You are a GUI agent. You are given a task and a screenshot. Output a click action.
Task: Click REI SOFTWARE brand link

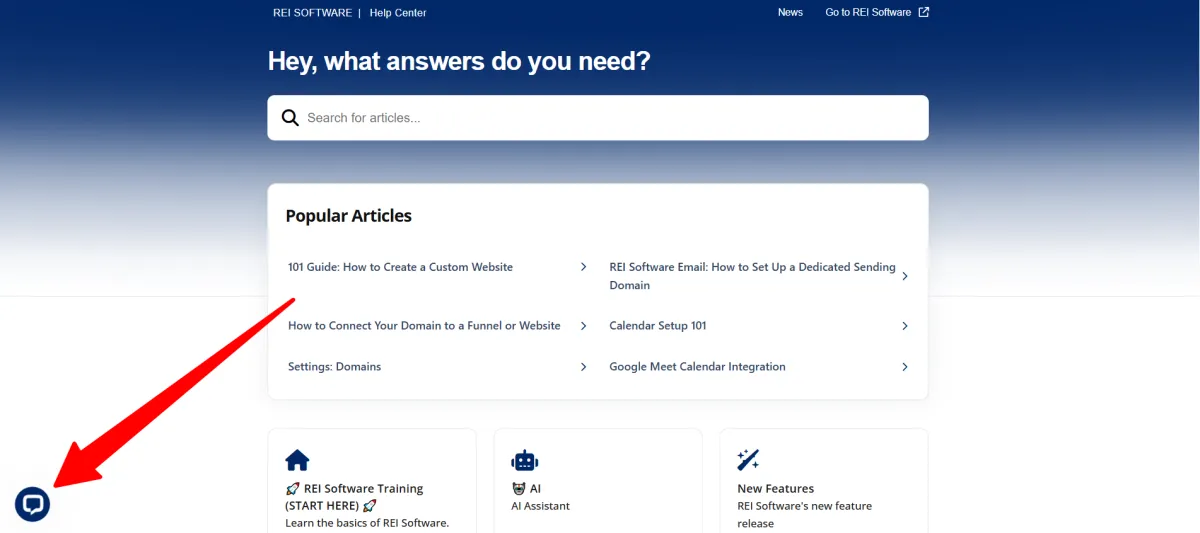tap(312, 13)
